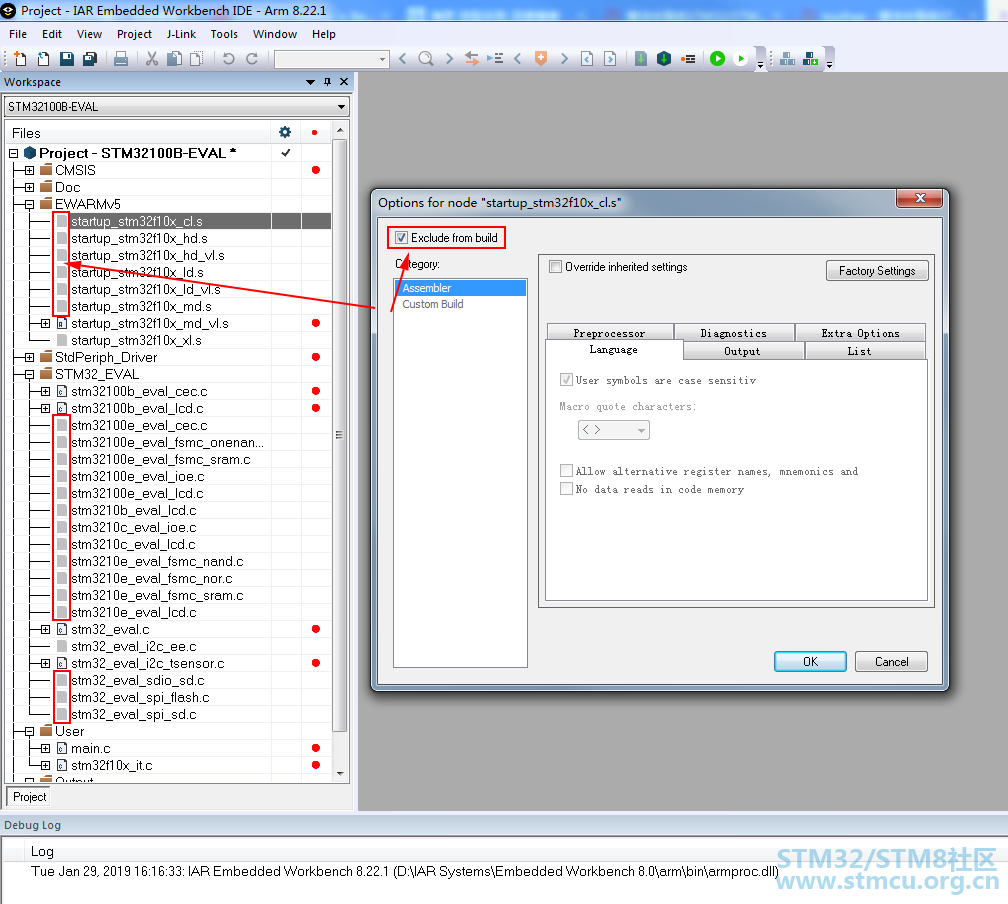Click the Compile toolbar icon
The width and height of the screenshot is (1008, 904).
(641, 59)
